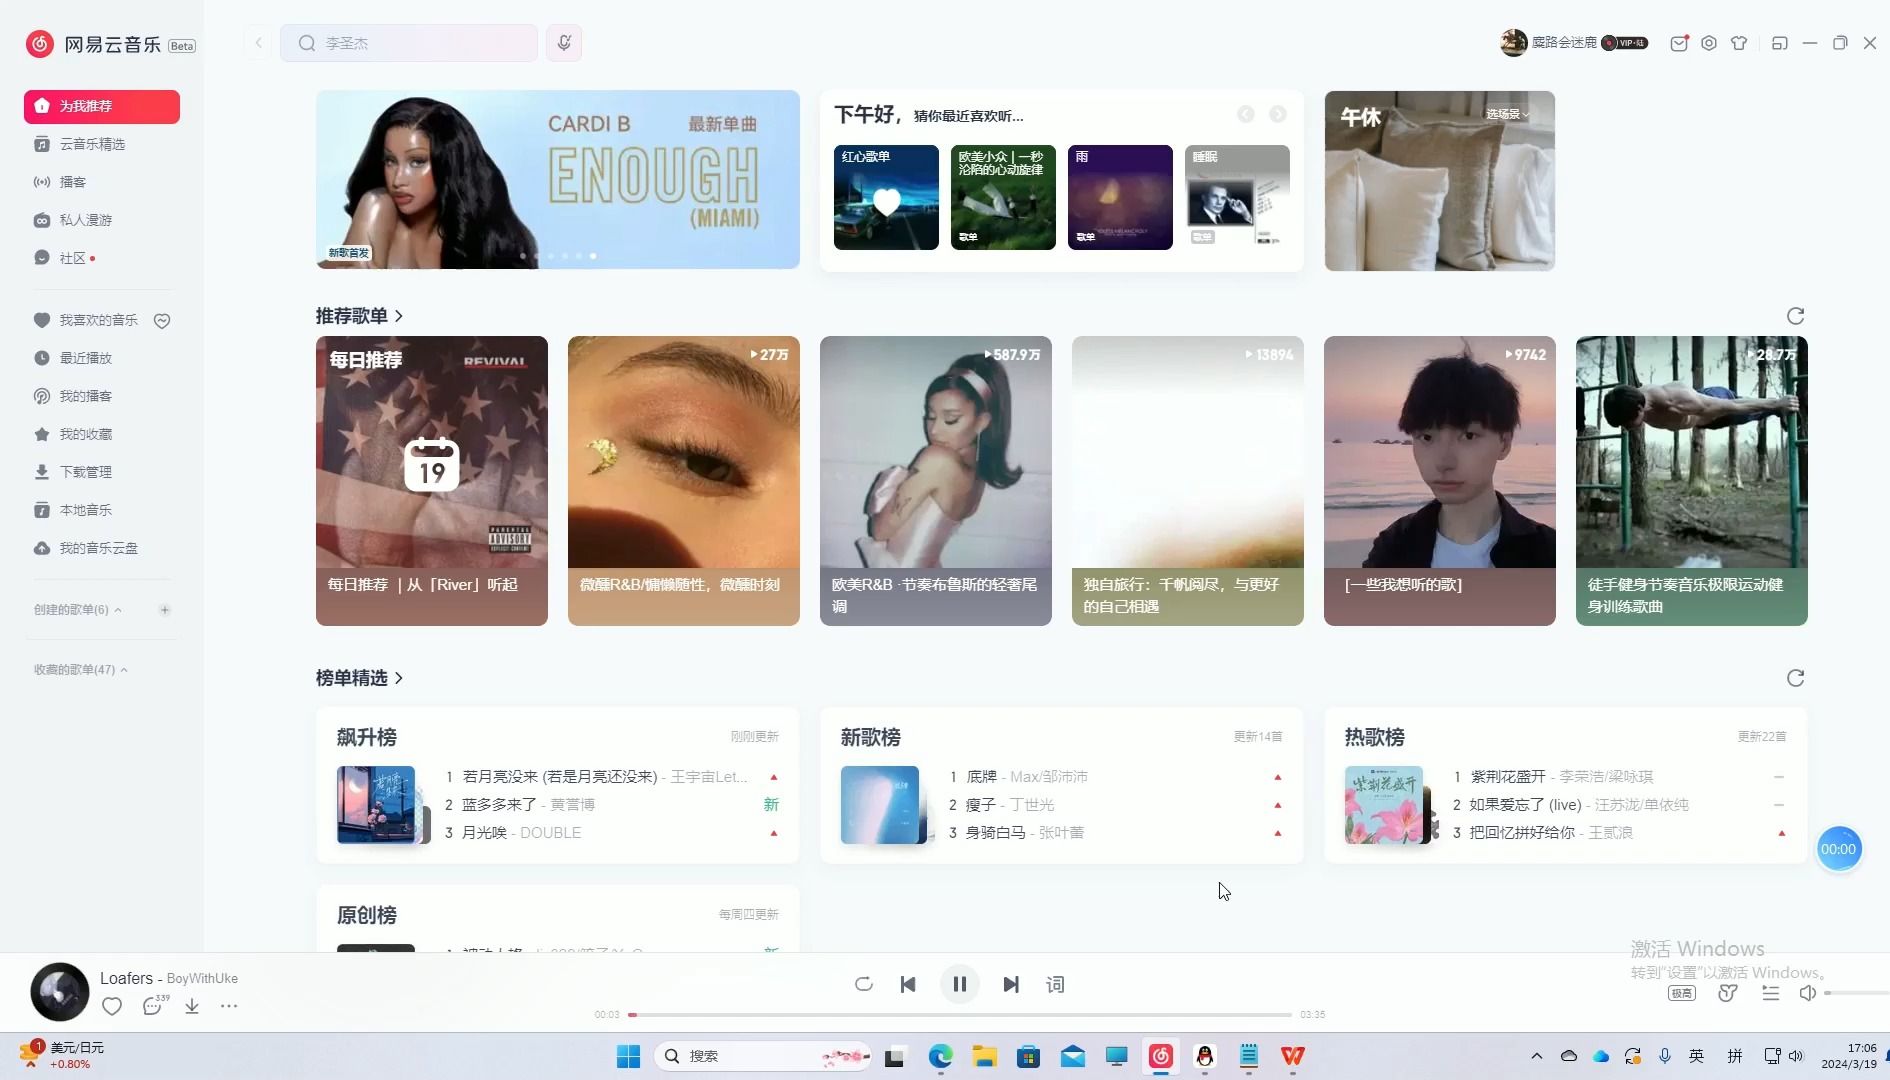The image size is (1890, 1080).
Task: Change the audio quality 极高 setting
Action: [x=1682, y=993]
